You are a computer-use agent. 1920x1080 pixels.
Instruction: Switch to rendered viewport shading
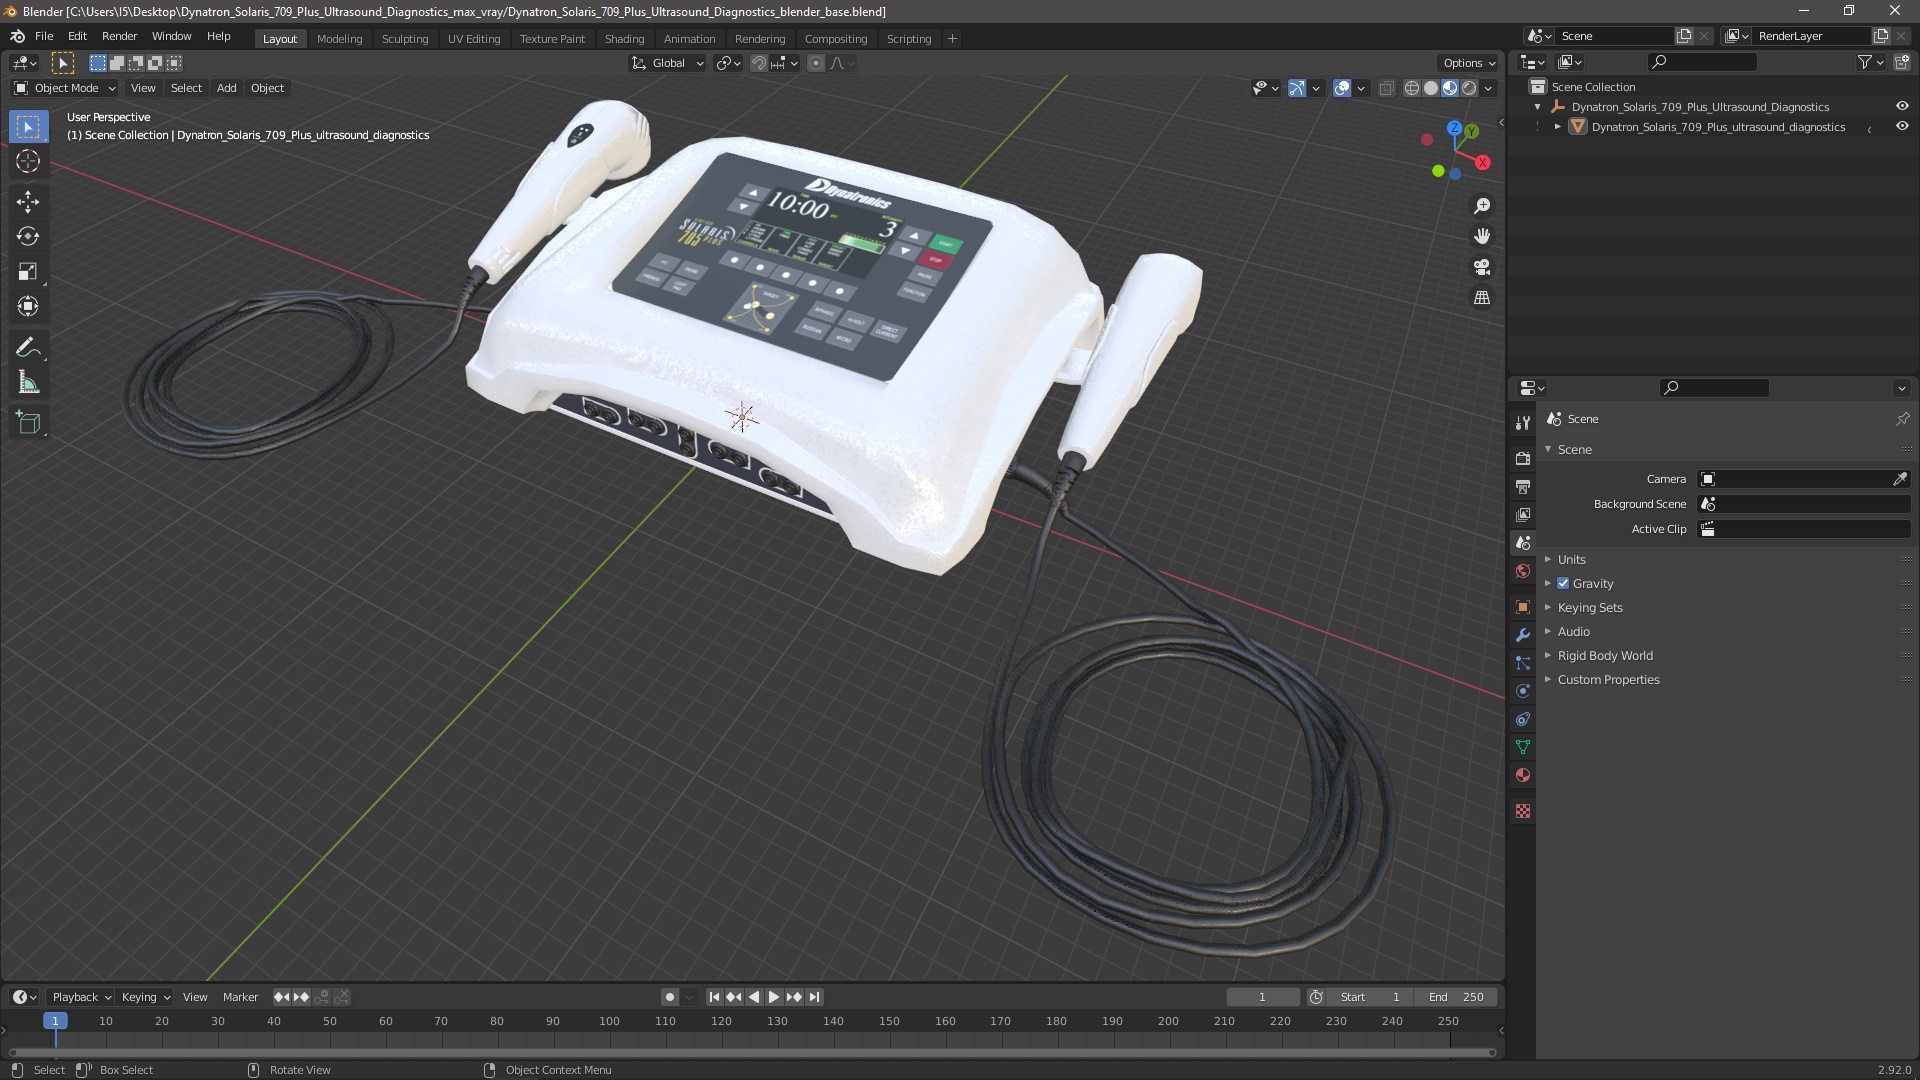click(1469, 88)
